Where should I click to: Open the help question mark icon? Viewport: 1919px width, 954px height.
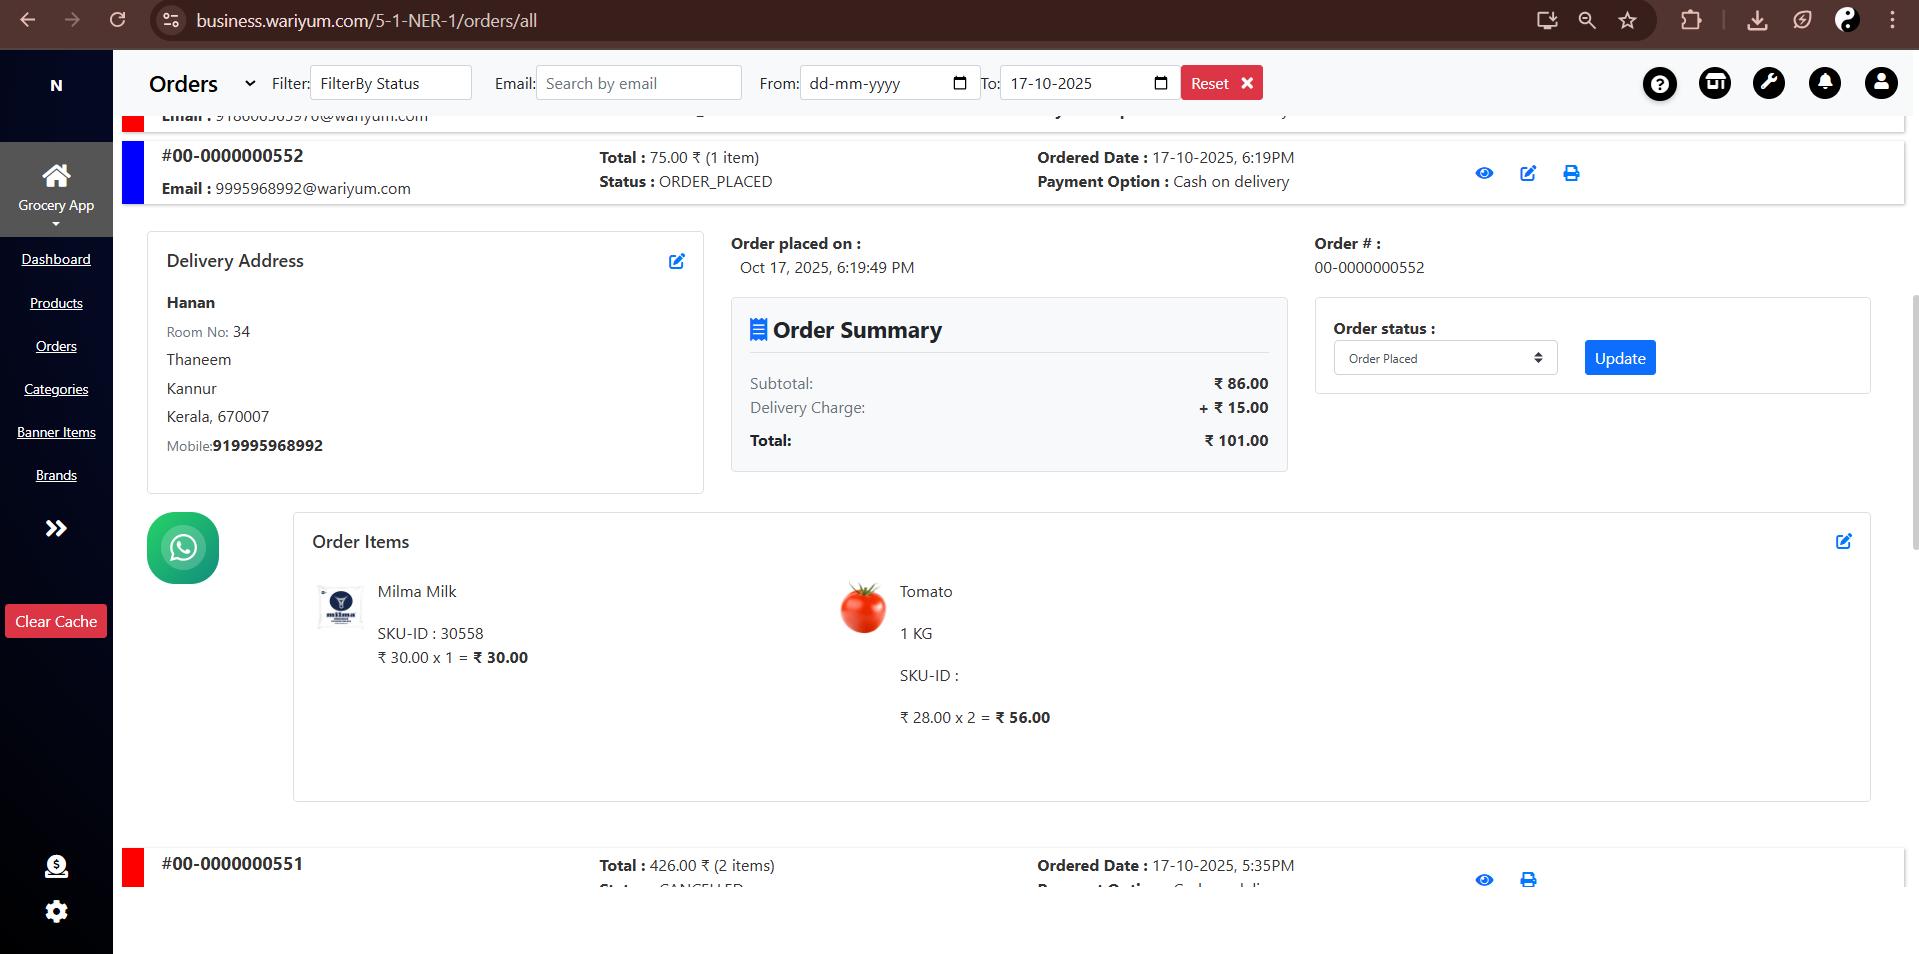1660,84
